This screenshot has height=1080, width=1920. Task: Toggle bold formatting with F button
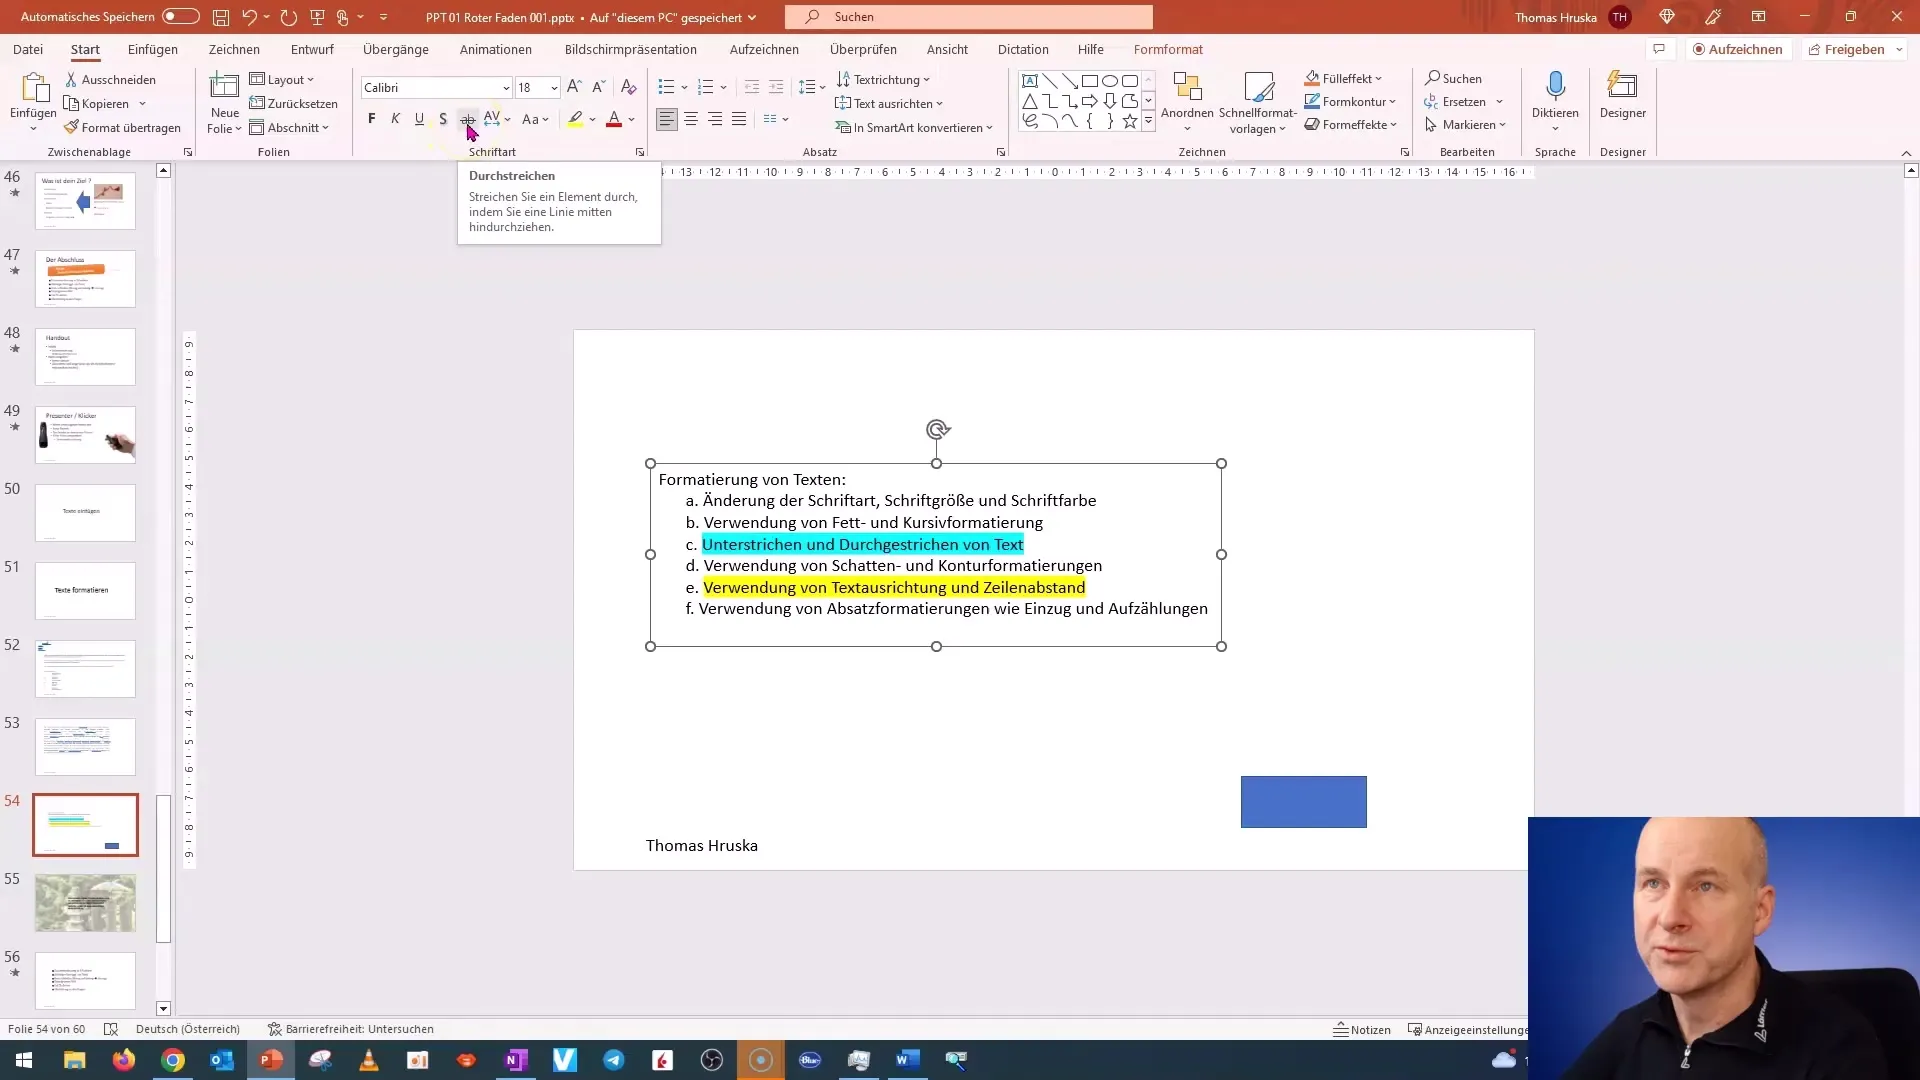(x=372, y=119)
